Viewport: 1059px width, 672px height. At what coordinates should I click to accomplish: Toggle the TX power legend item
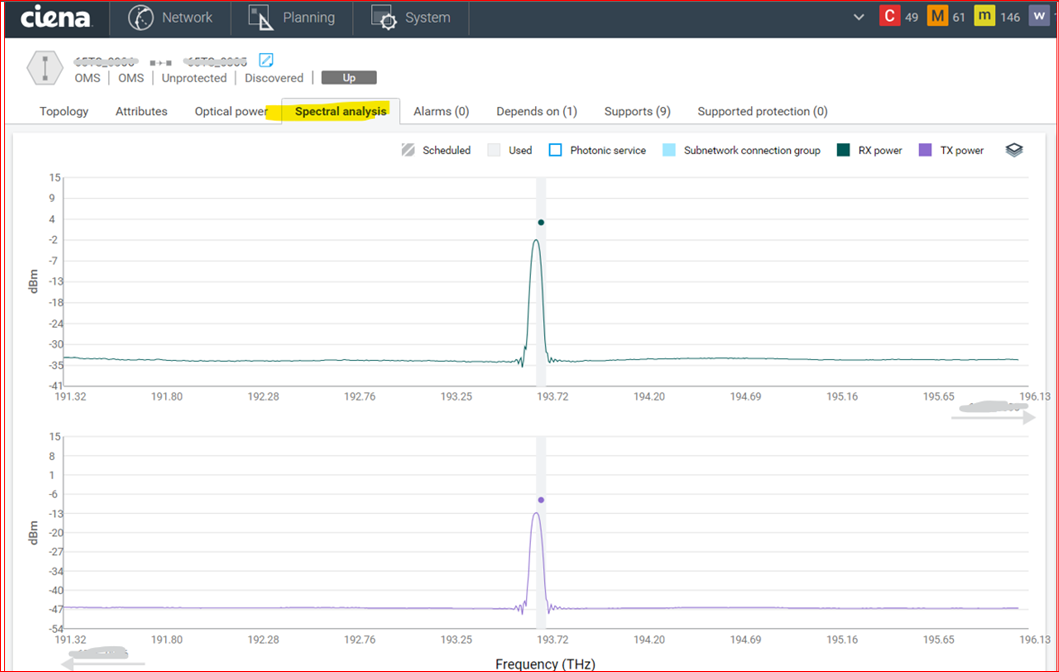pos(952,150)
